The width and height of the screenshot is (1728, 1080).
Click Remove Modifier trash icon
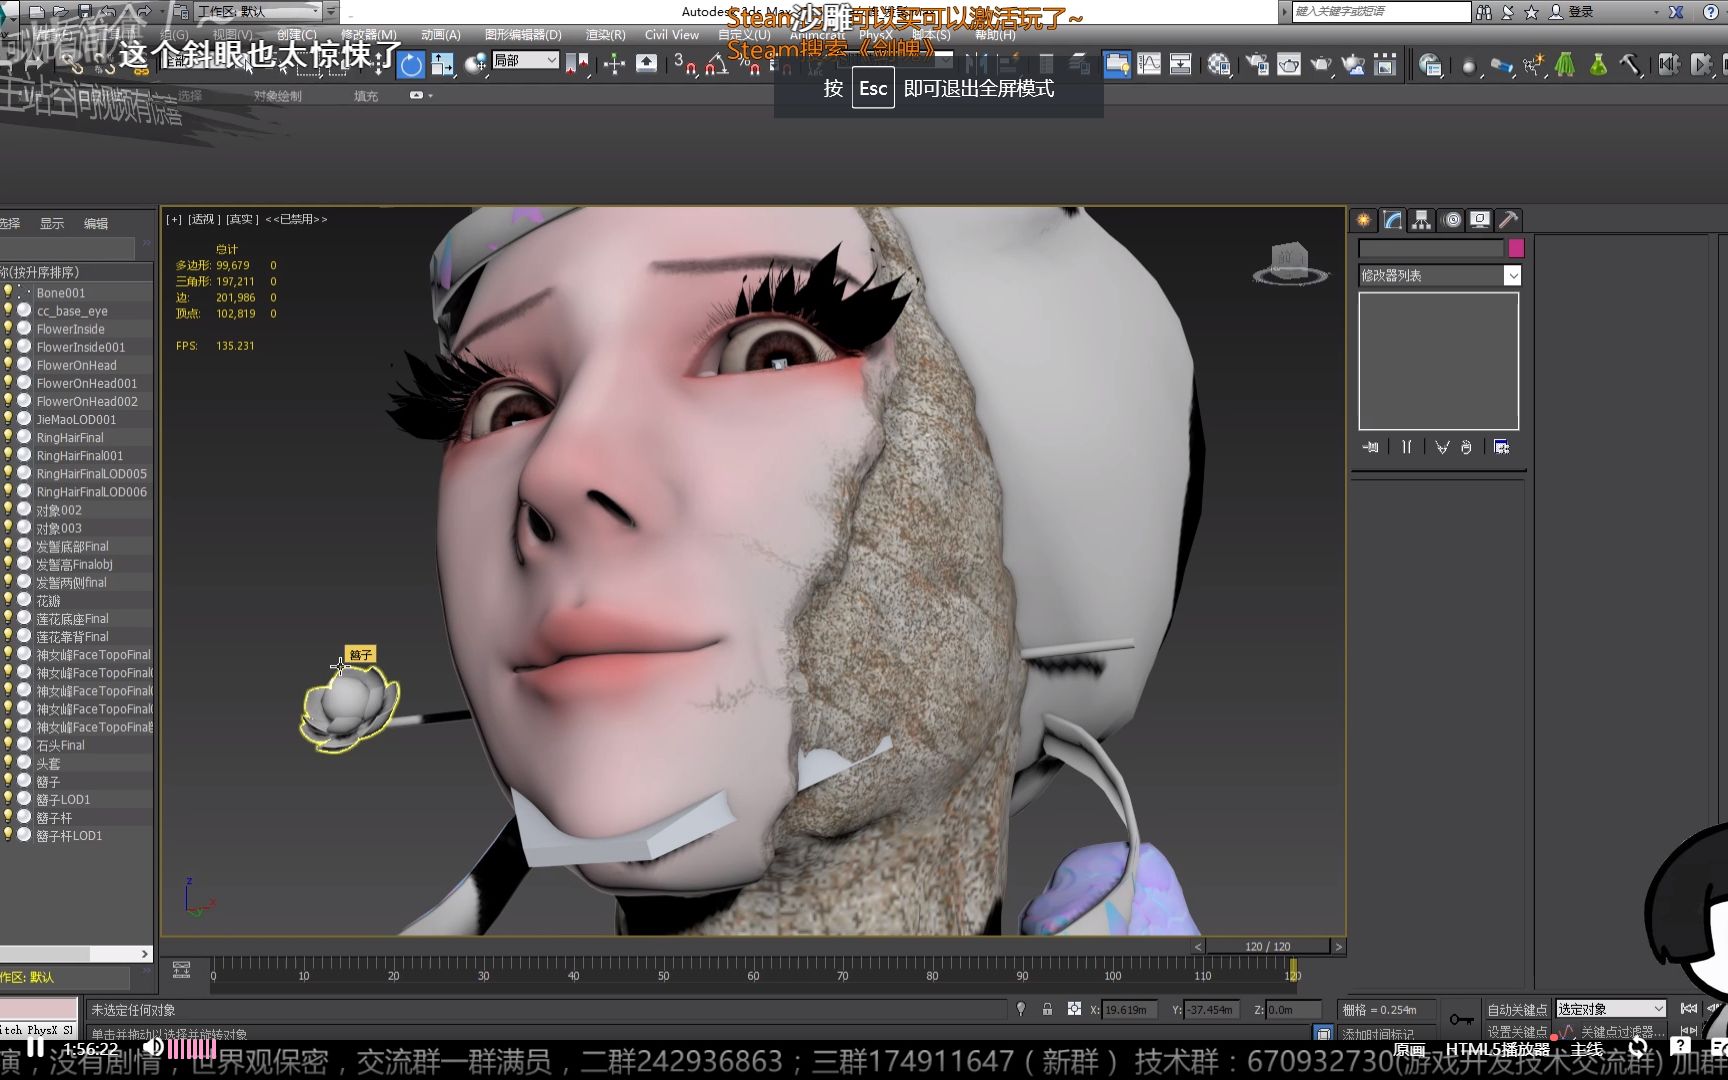[1466, 447]
